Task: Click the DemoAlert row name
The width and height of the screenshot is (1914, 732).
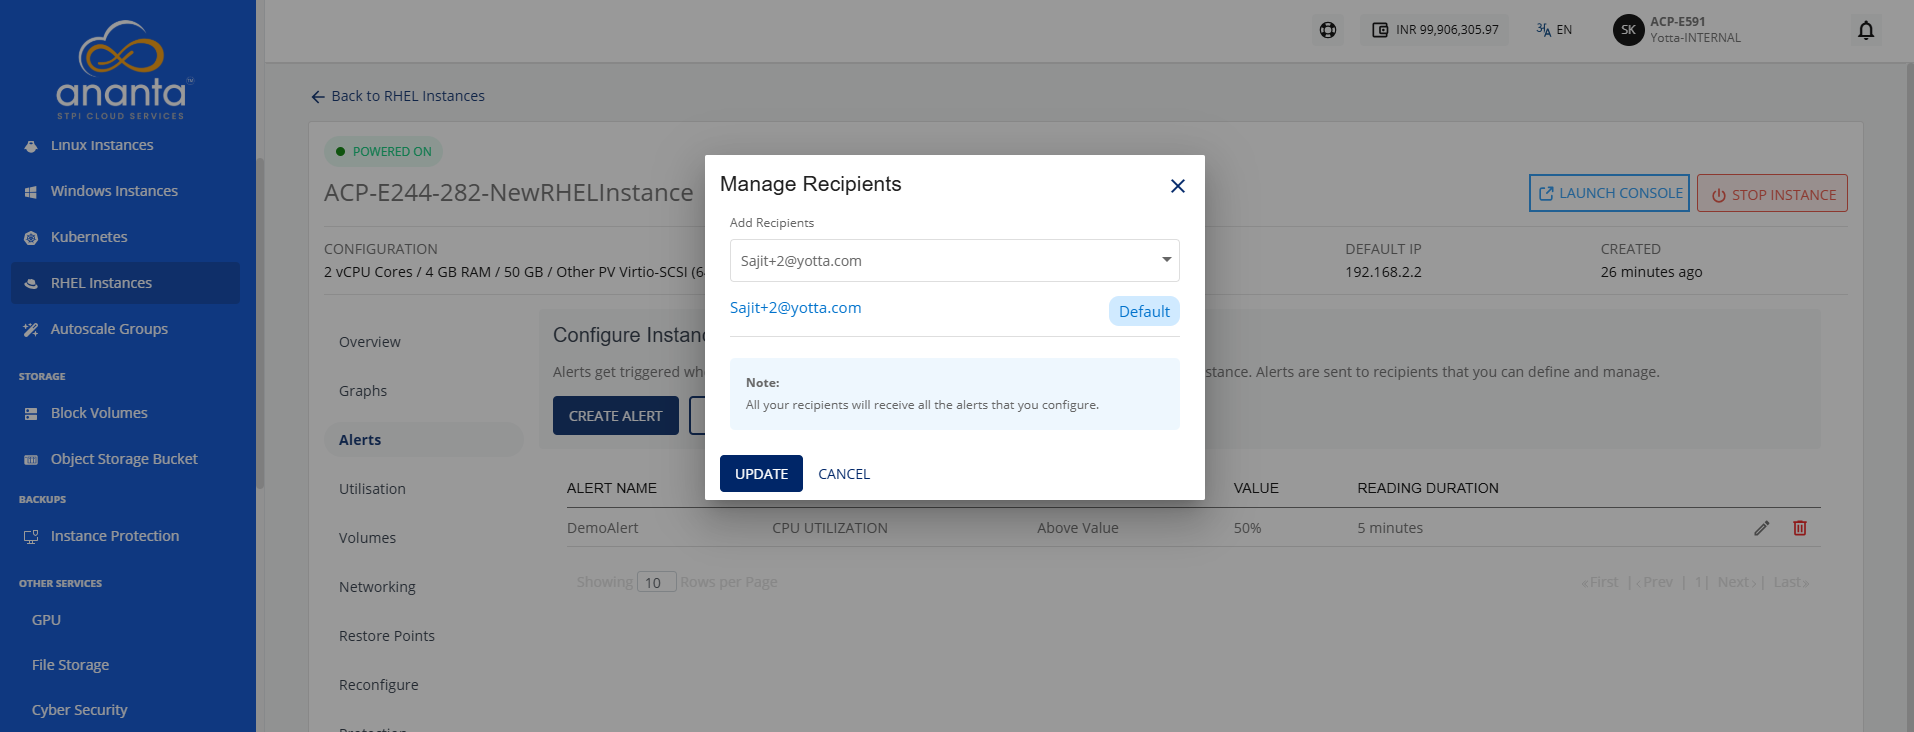Action: (602, 528)
